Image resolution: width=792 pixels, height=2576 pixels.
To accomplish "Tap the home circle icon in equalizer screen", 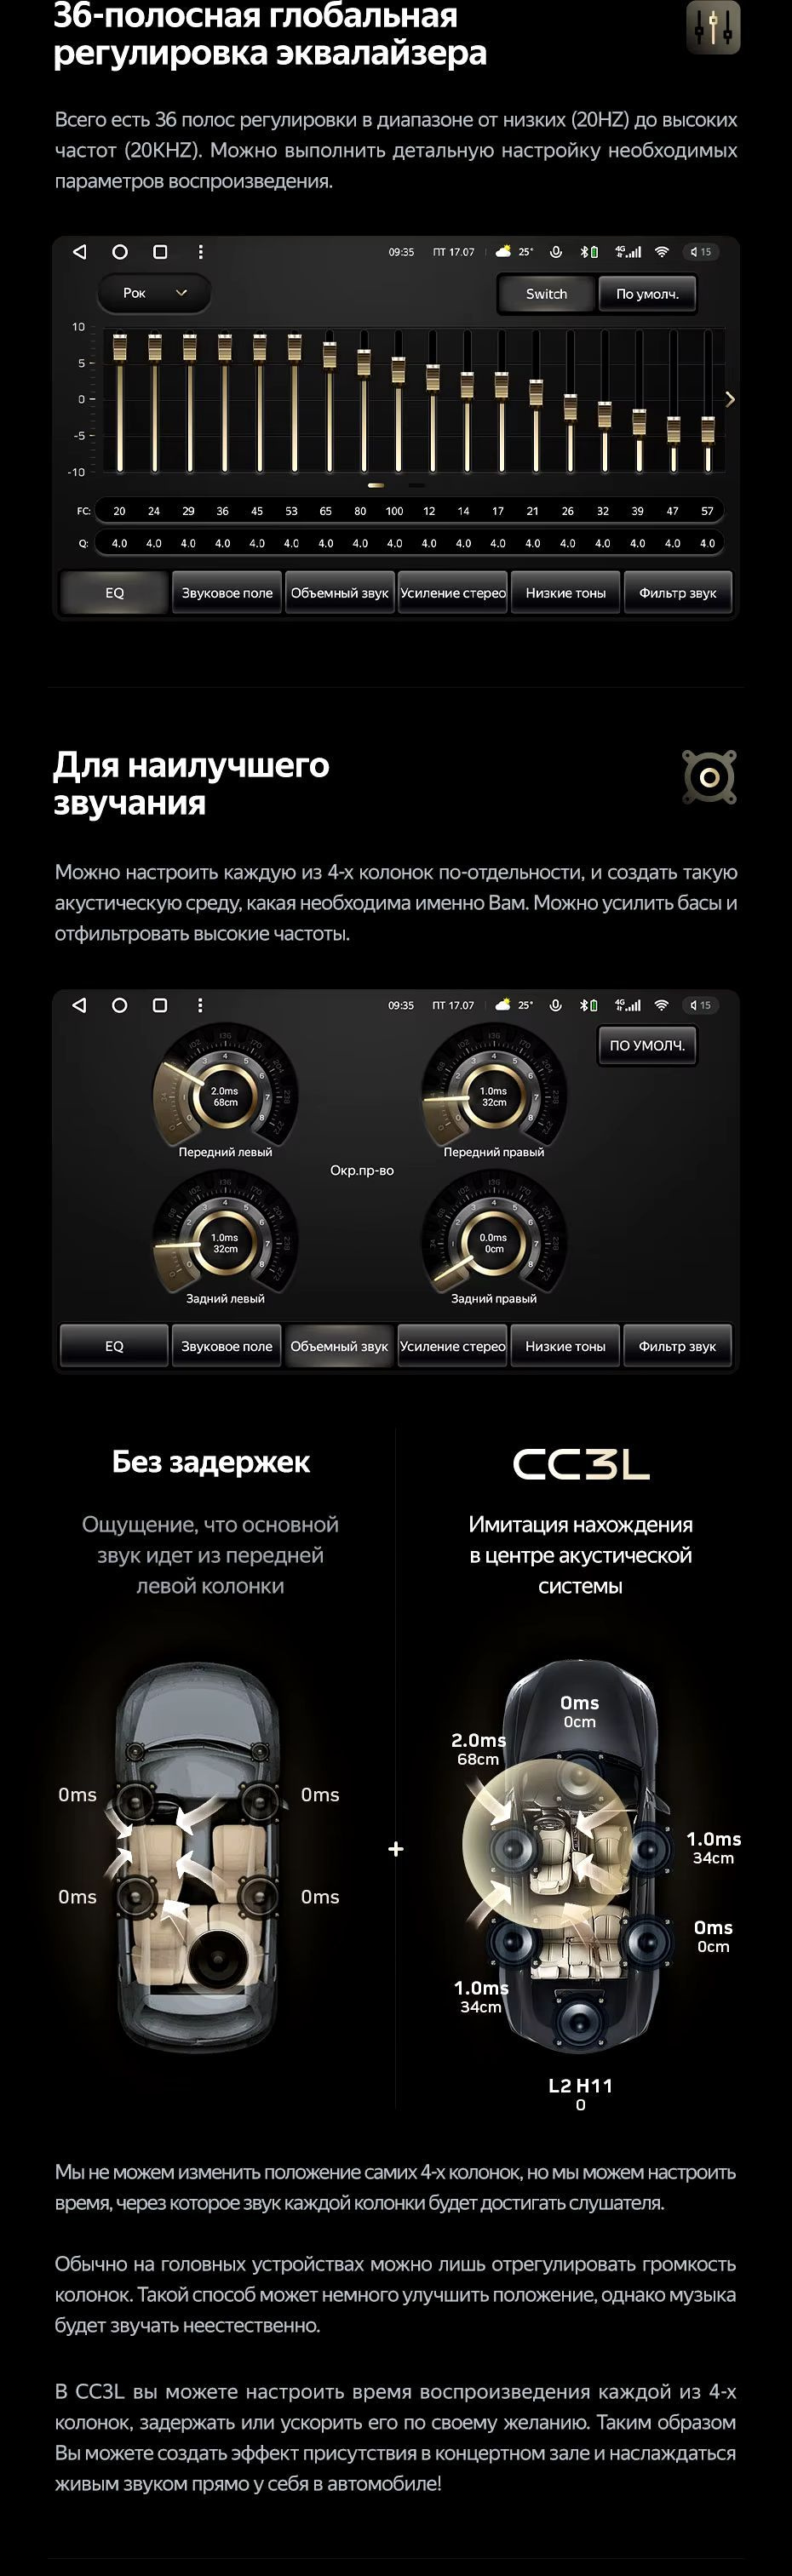I will [x=120, y=252].
